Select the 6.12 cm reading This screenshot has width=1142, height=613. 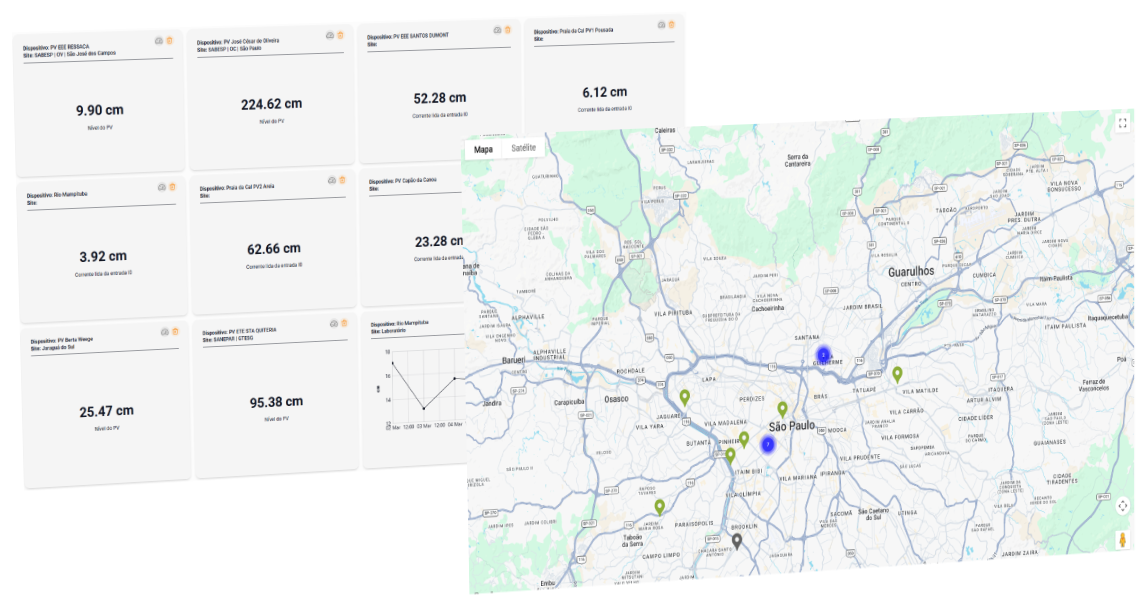pos(605,92)
